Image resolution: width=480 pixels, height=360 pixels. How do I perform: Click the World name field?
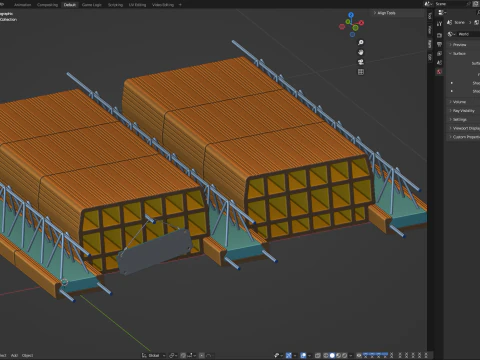[468, 34]
